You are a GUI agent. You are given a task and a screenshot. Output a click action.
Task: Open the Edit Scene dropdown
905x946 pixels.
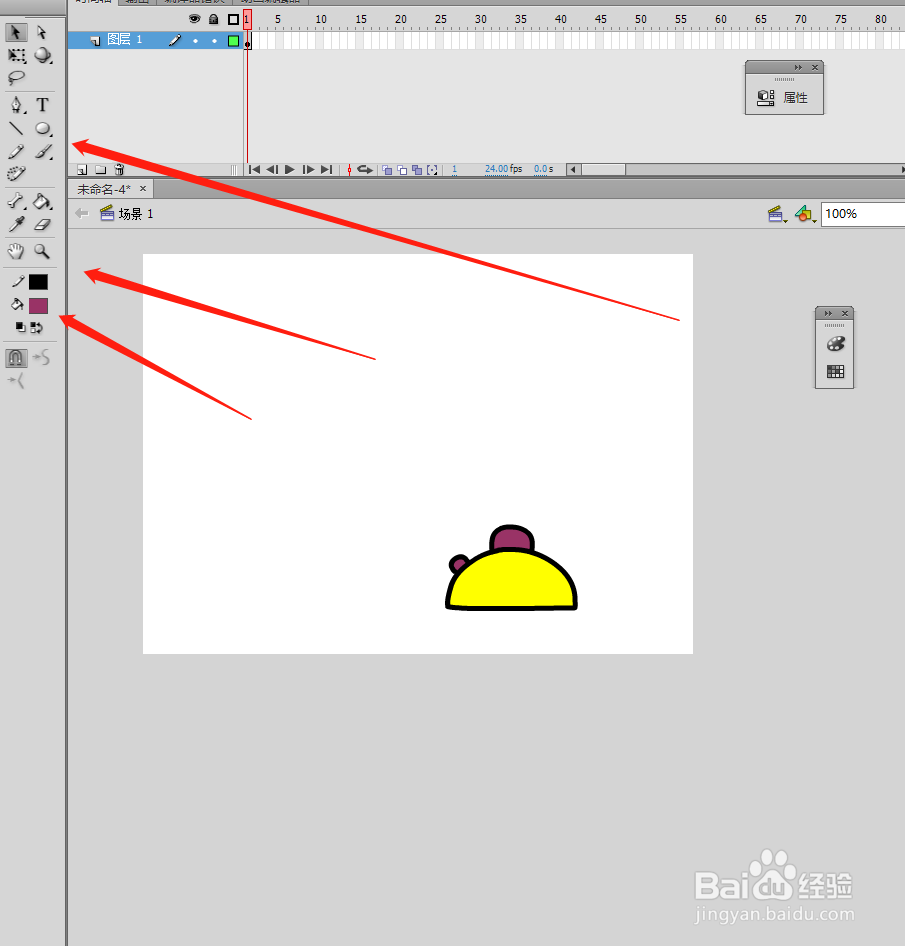[x=777, y=214]
